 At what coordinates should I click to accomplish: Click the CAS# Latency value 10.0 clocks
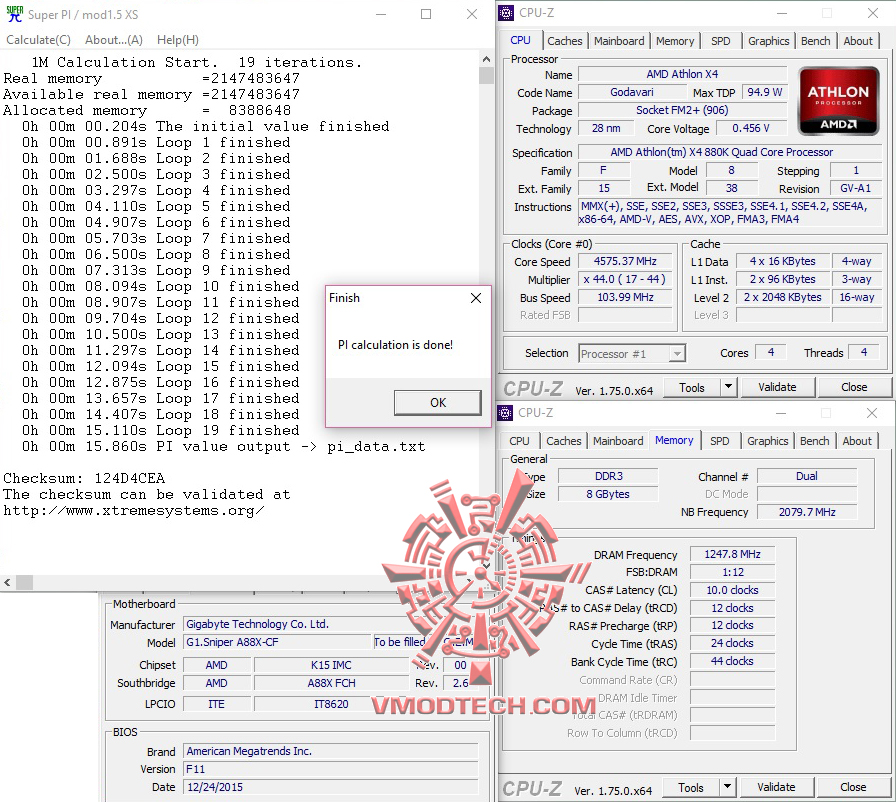732,590
